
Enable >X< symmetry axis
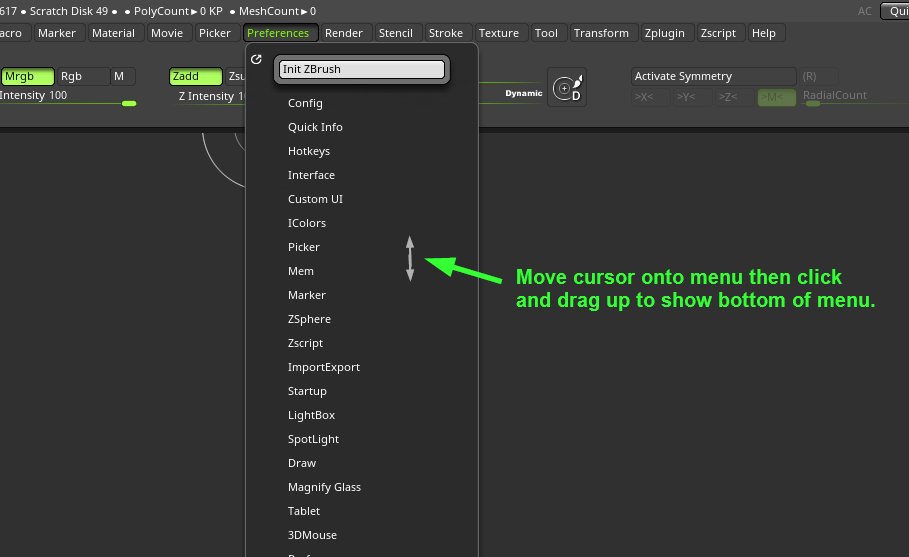pos(651,97)
